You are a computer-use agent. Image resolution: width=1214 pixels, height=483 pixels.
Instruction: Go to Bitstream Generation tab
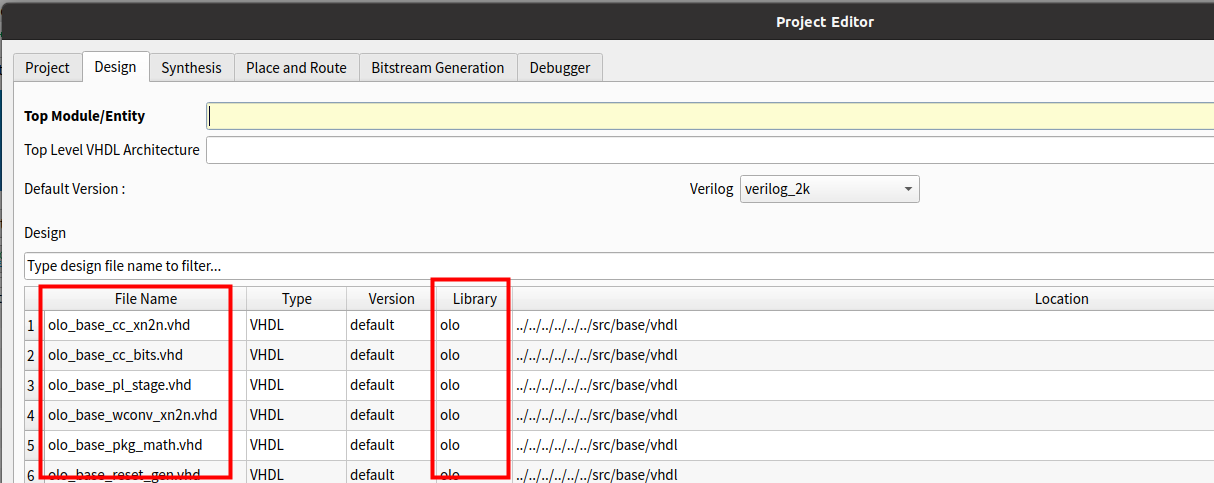click(x=438, y=68)
